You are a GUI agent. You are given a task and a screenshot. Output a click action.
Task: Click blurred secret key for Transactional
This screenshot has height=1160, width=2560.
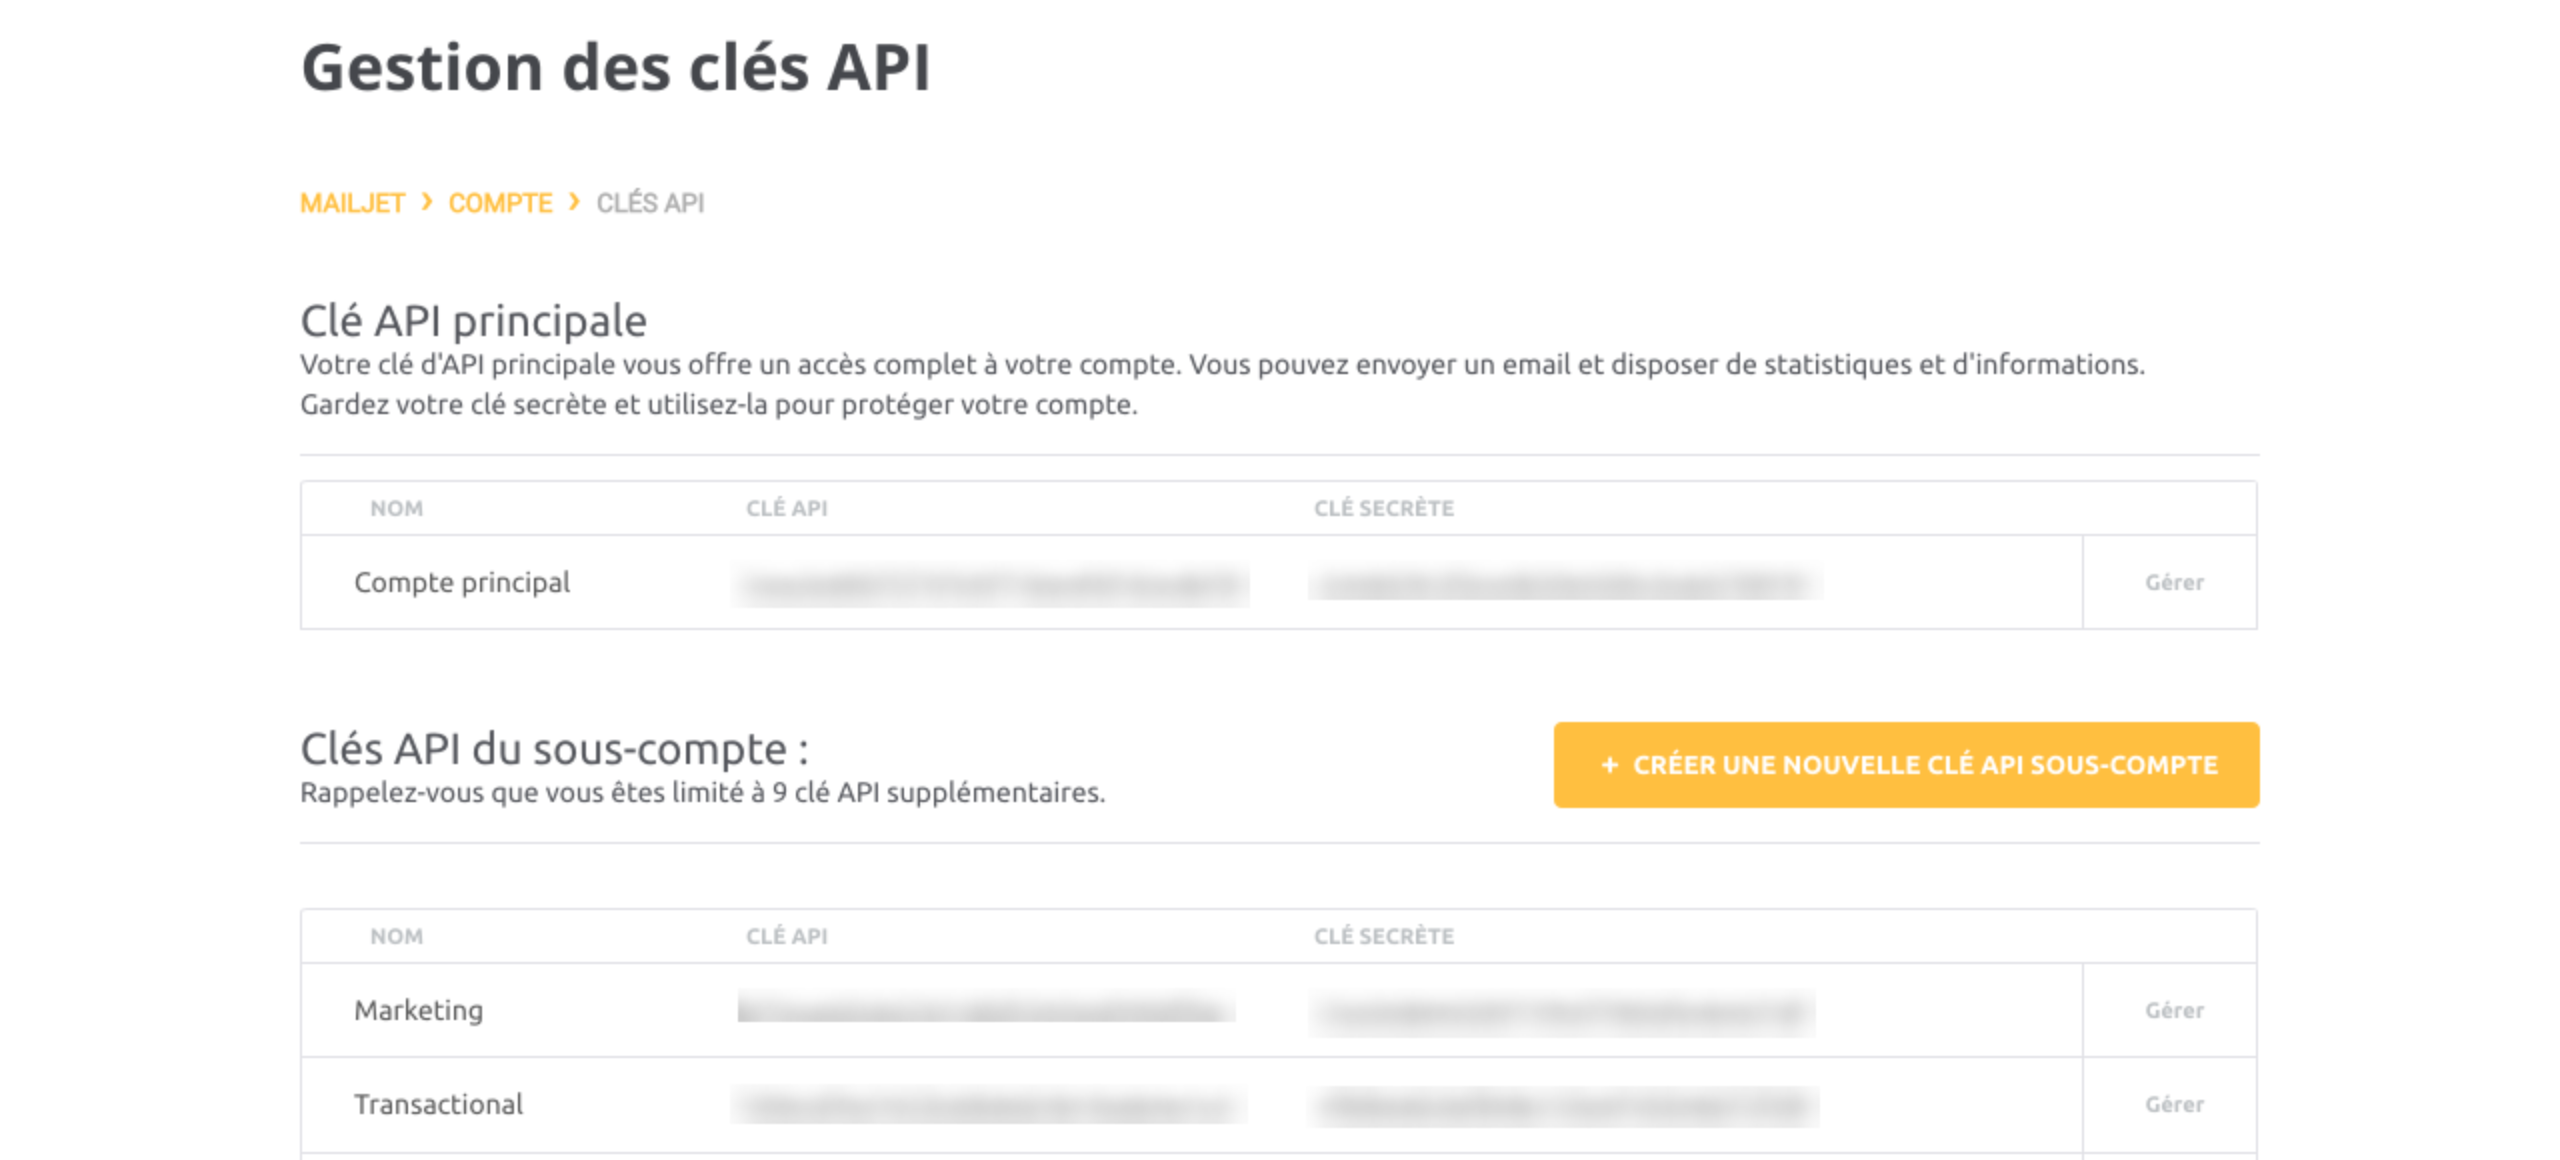(1564, 1106)
